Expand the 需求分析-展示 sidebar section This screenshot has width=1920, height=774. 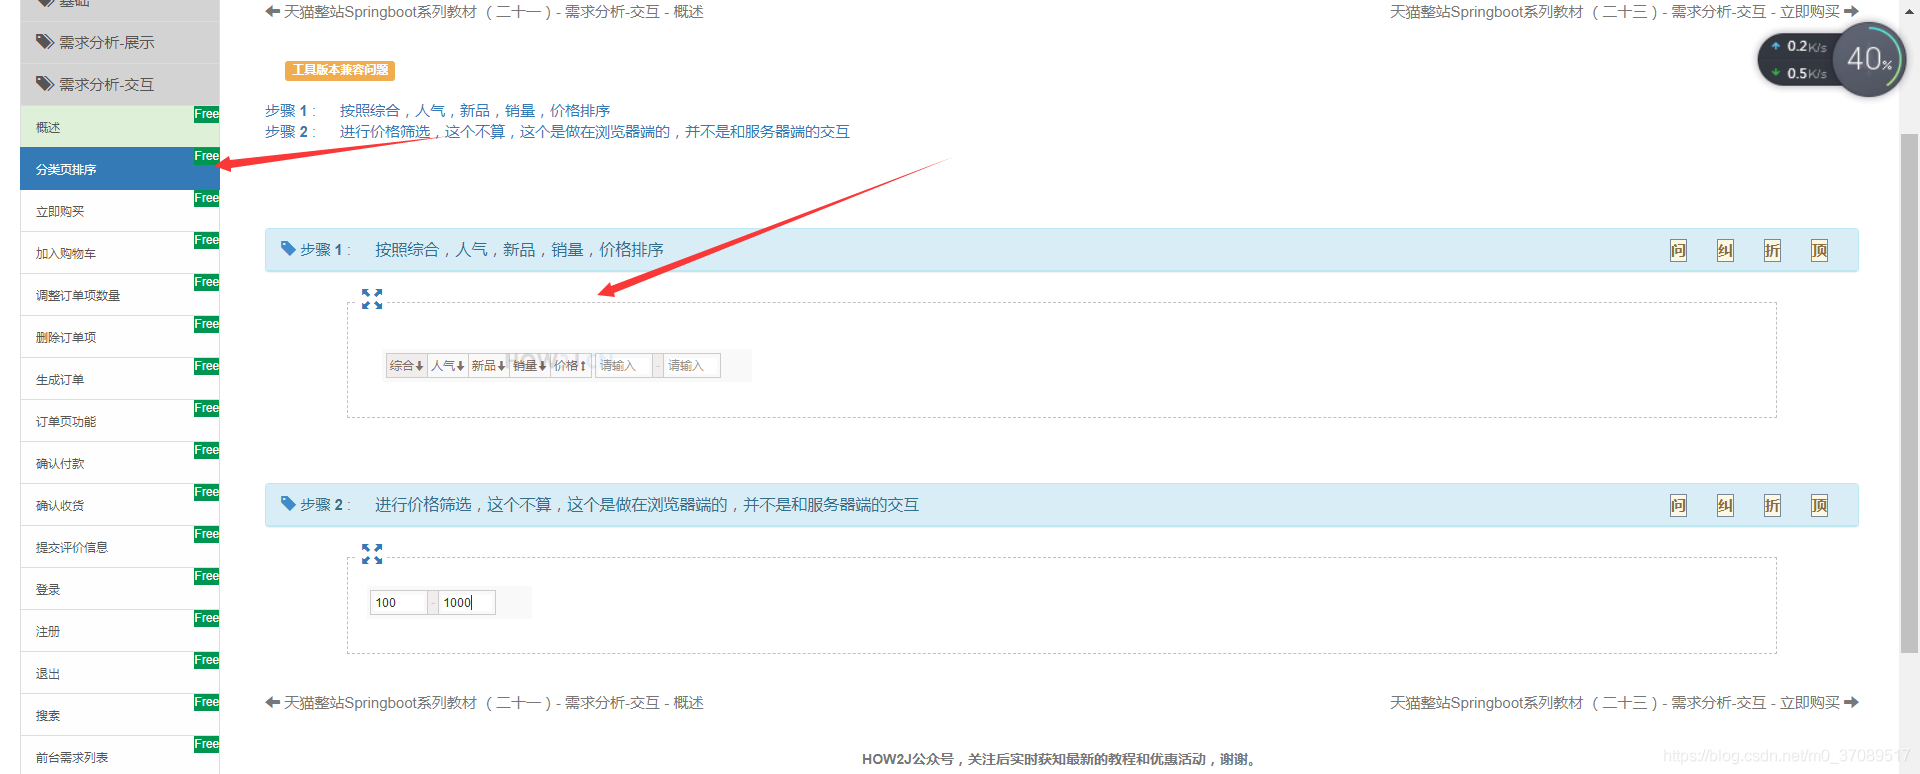click(x=120, y=43)
